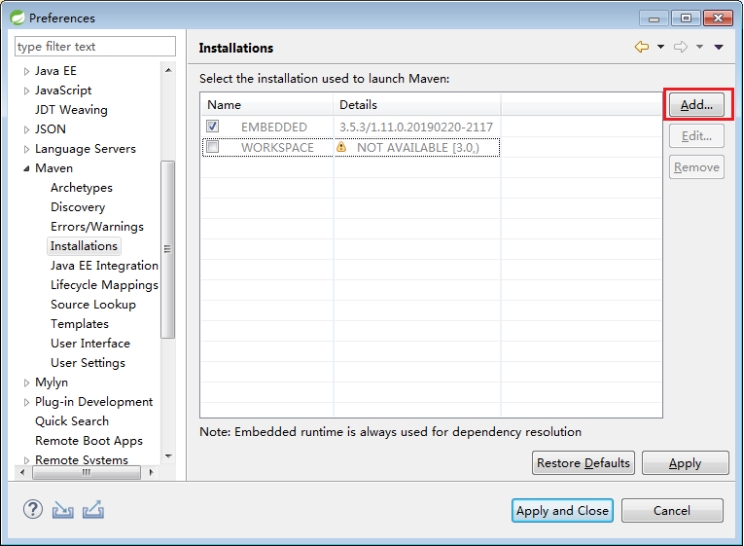The width and height of the screenshot is (744, 546).
Task: Select Quick Search preference page
Action: [x=72, y=421]
